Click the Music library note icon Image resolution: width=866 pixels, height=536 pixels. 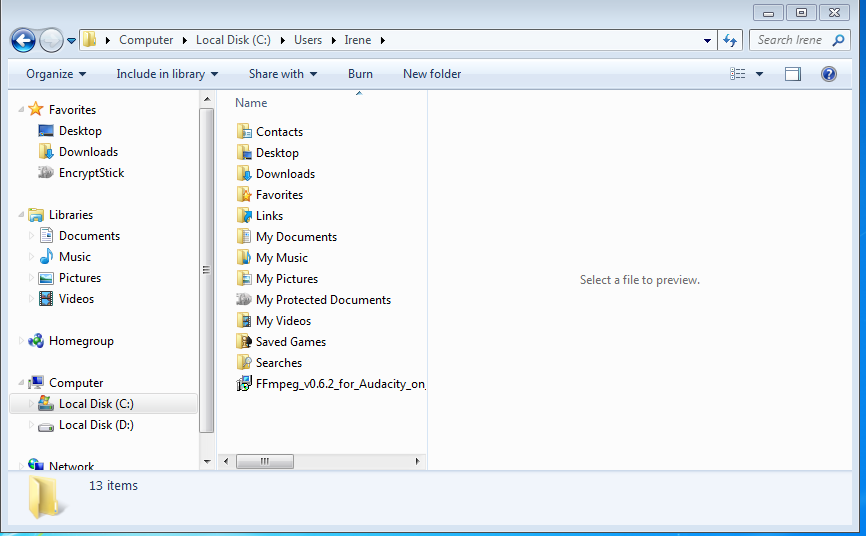tap(46, 256)
